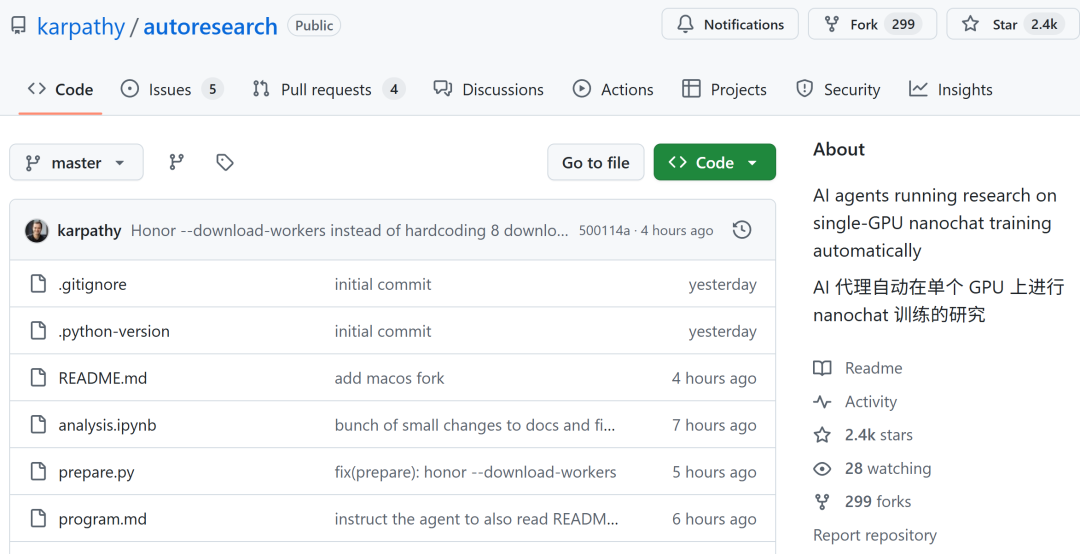
Task: Click the 500114a commit hash link
Action: point(604,230)
